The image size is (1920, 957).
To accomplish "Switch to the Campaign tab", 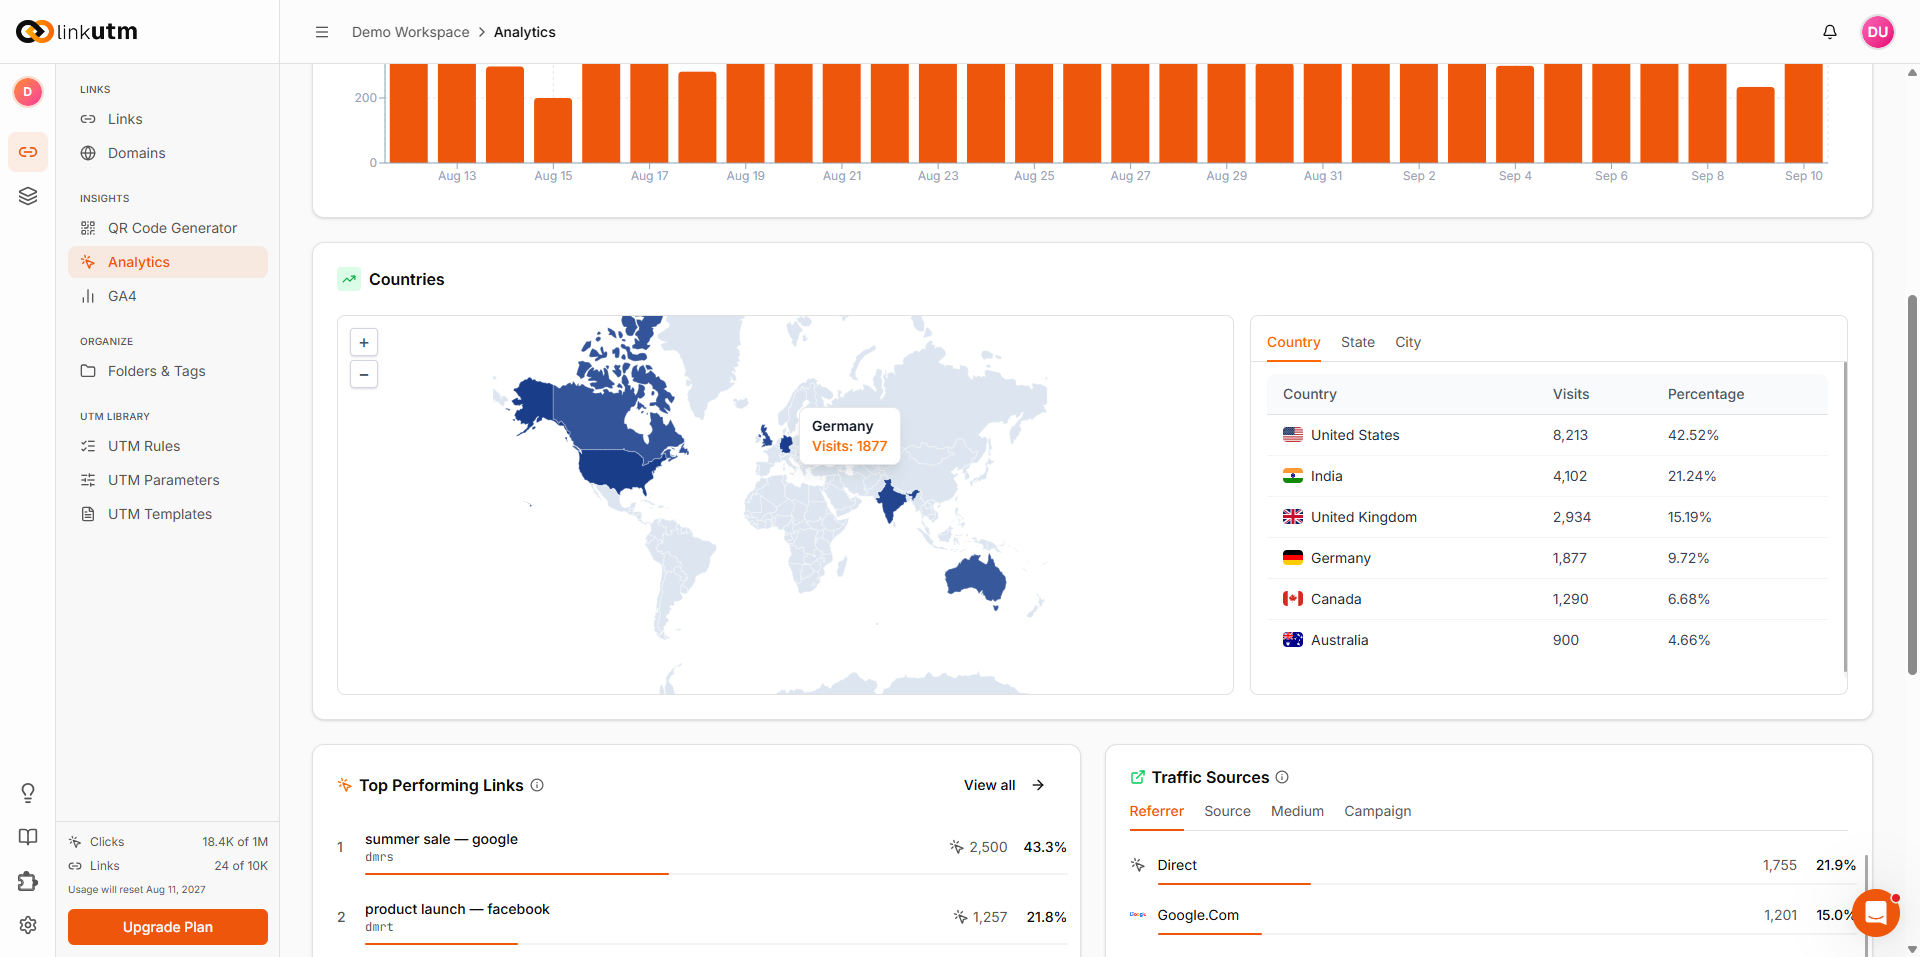I will (x=1377, y=811).
